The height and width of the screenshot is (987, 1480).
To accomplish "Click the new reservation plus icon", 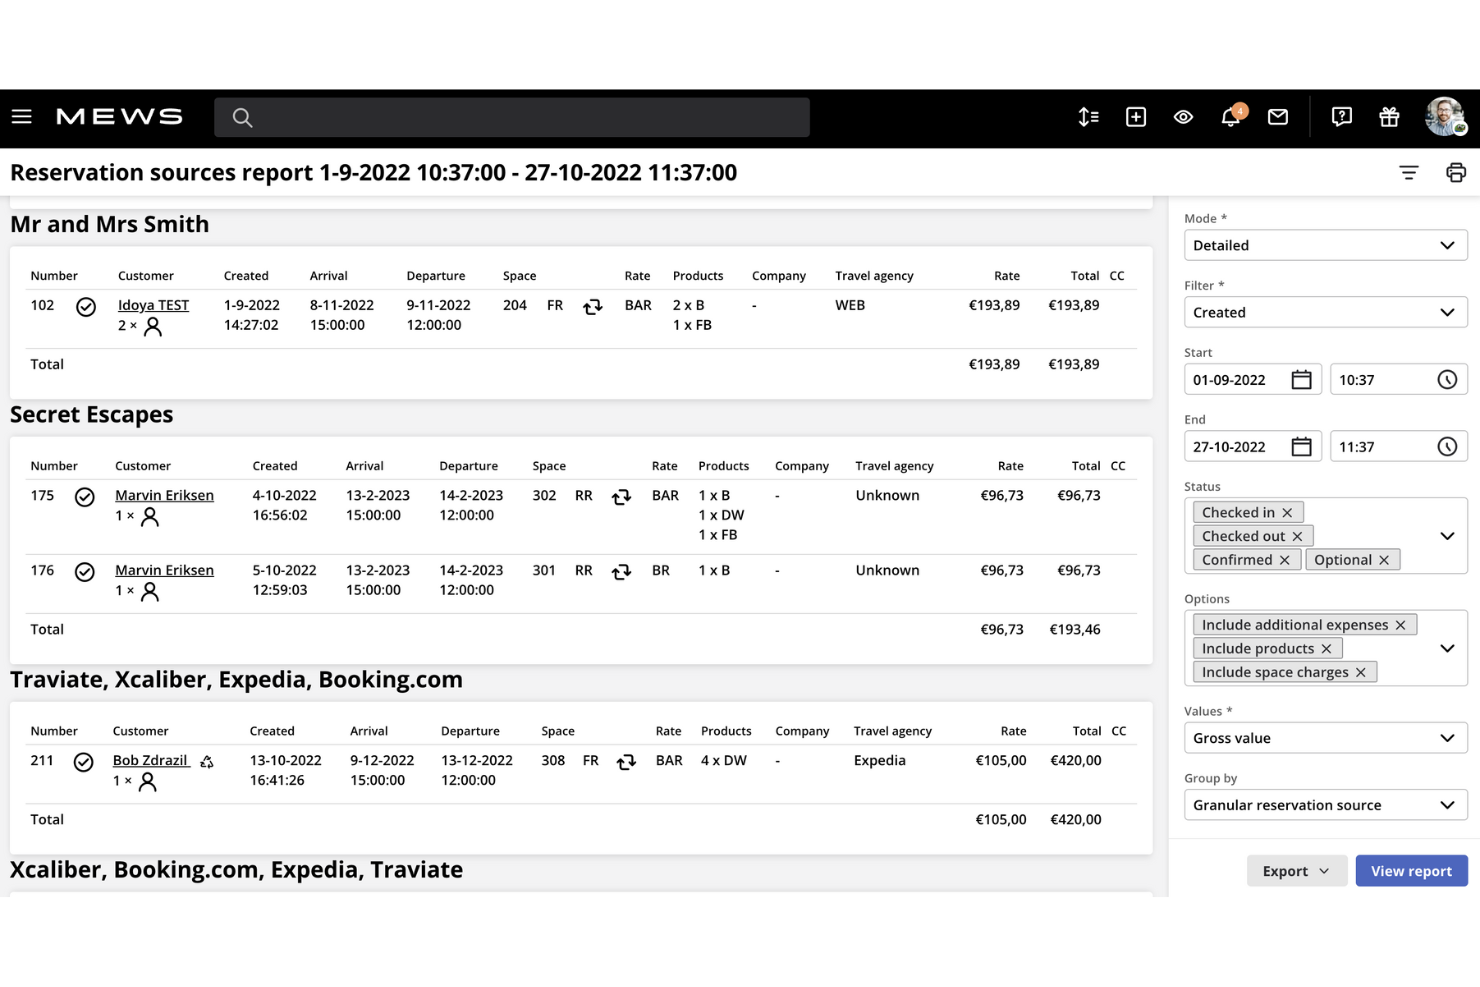I will [1136, 117].
